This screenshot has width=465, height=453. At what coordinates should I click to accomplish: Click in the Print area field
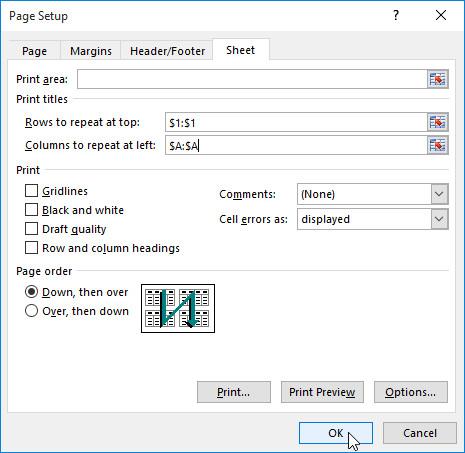pyautogui.click(x=252, y=79)
